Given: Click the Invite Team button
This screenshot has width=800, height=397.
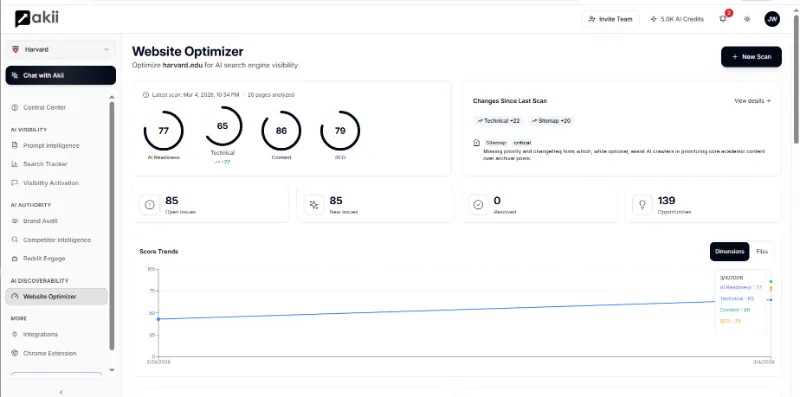Looking at the screenshot, I should [610, 19].
